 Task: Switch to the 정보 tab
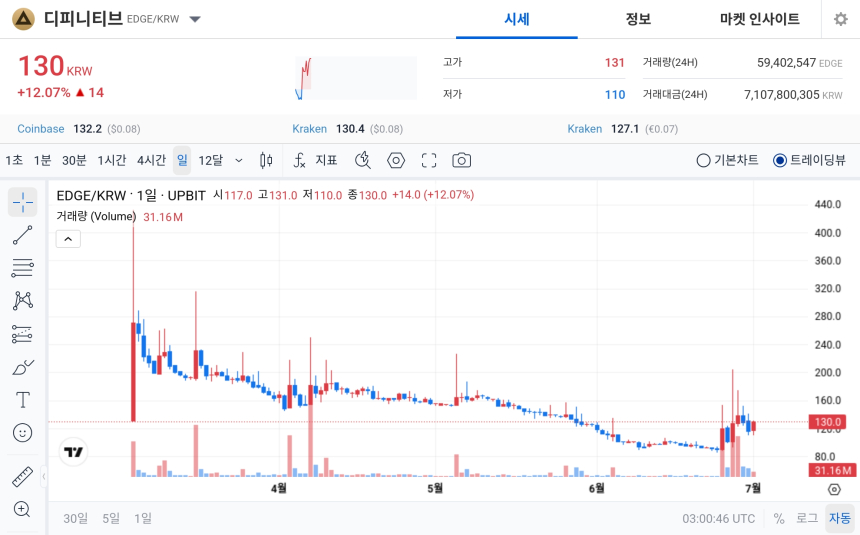(638, 20)
